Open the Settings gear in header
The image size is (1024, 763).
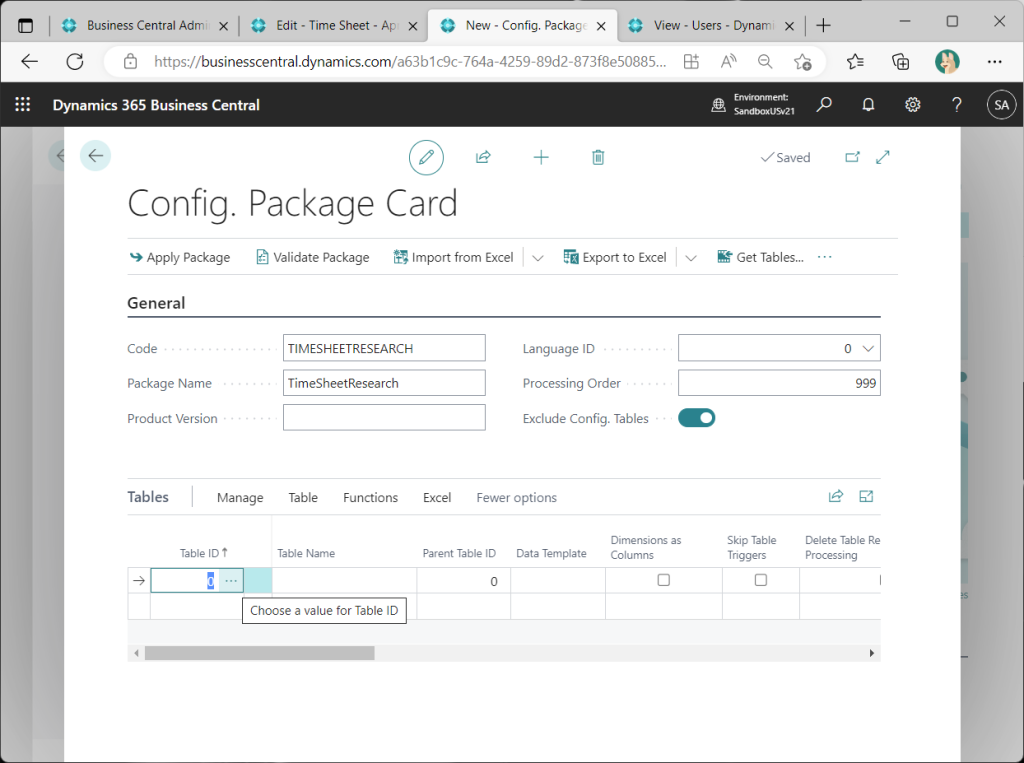[x=912, y=105]
